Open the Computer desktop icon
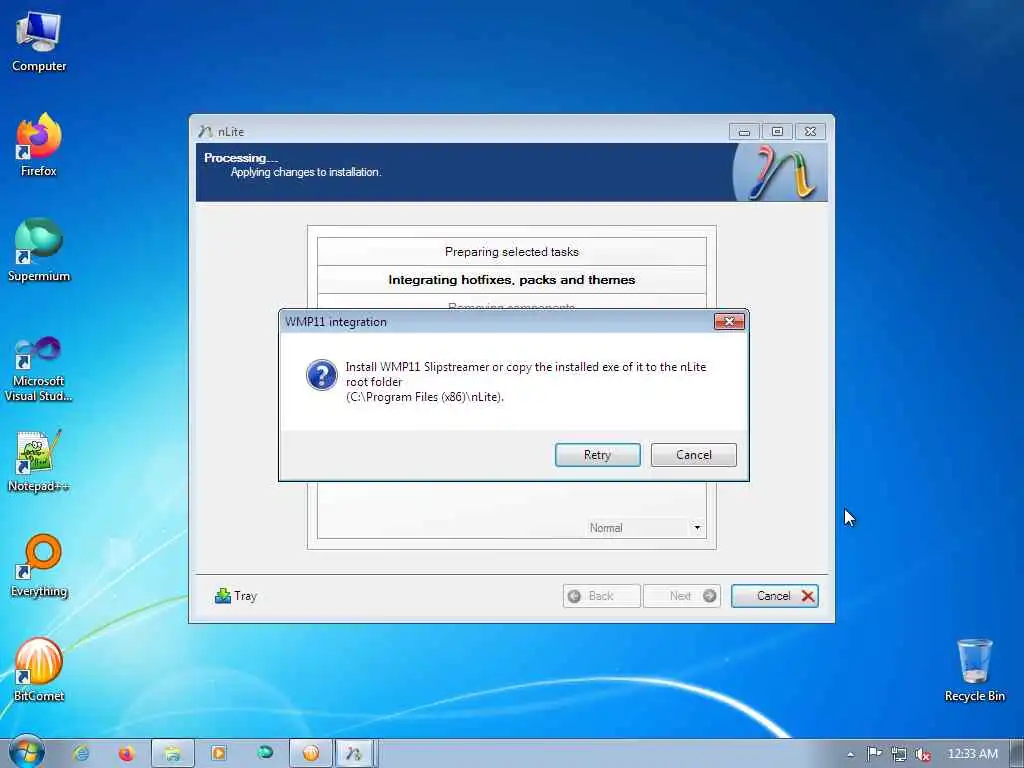Screen dimensions: 1024x768 click(x=39, y=42)
